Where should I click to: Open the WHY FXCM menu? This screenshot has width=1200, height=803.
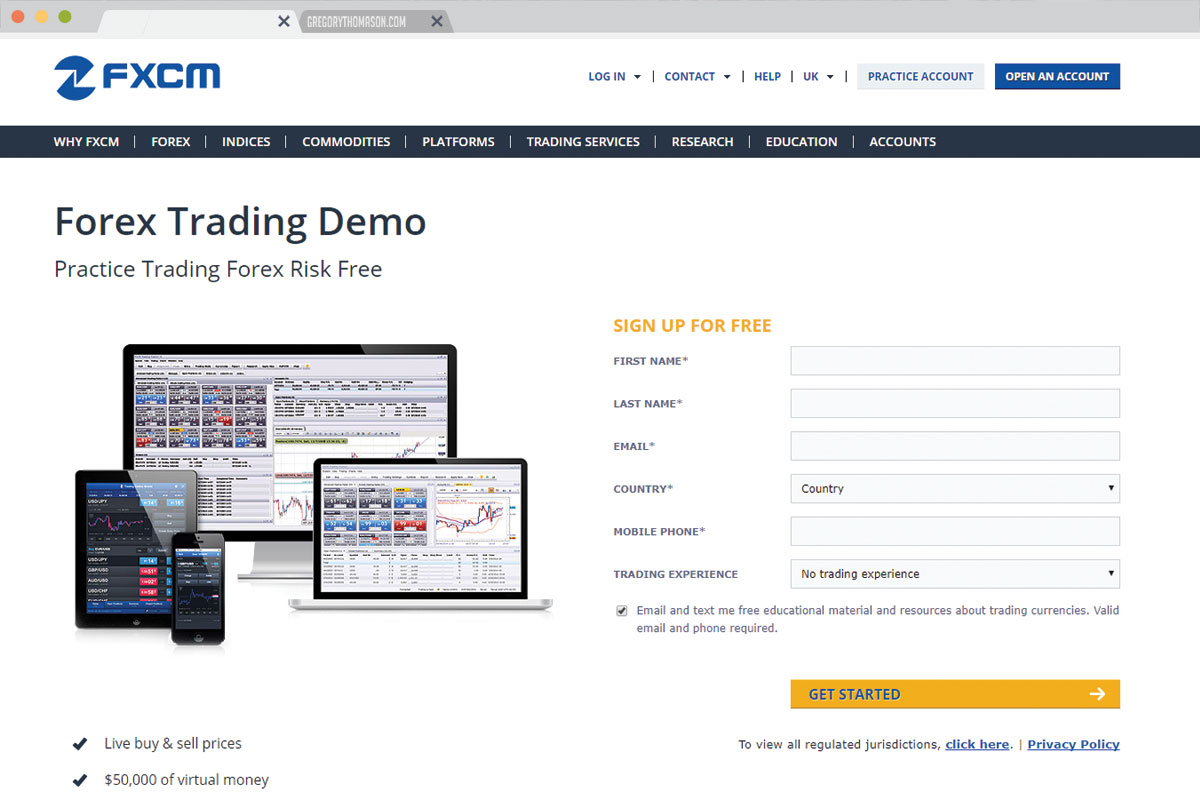click(x=86, y=142)
